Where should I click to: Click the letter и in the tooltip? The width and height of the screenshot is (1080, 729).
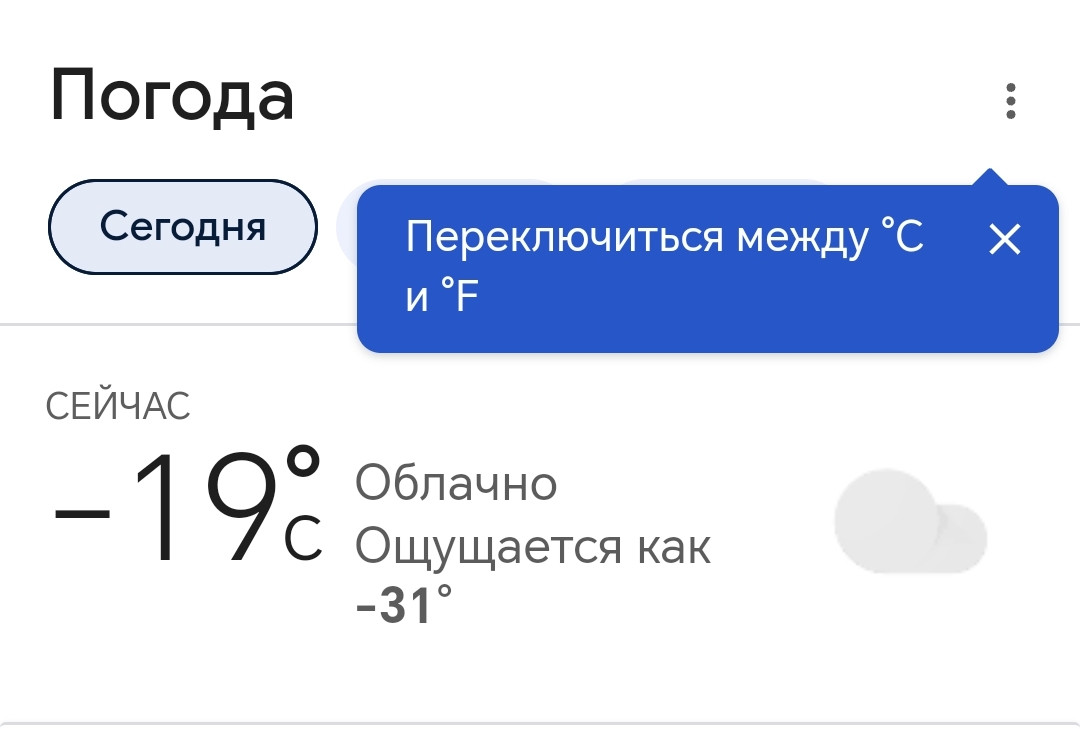(x=417, y=299)
